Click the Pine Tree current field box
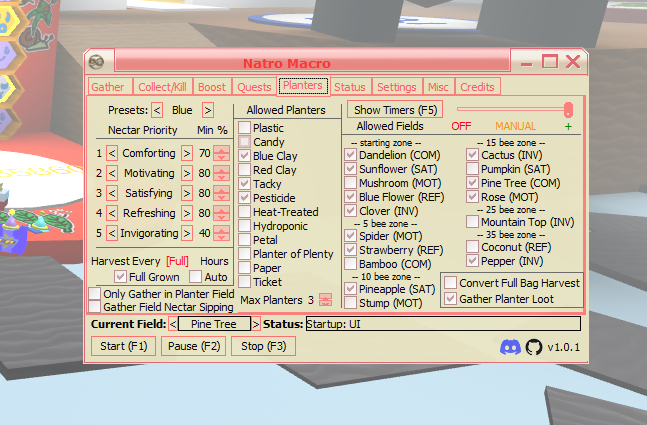Screen dimensions: 647x425 pos(214,324)
